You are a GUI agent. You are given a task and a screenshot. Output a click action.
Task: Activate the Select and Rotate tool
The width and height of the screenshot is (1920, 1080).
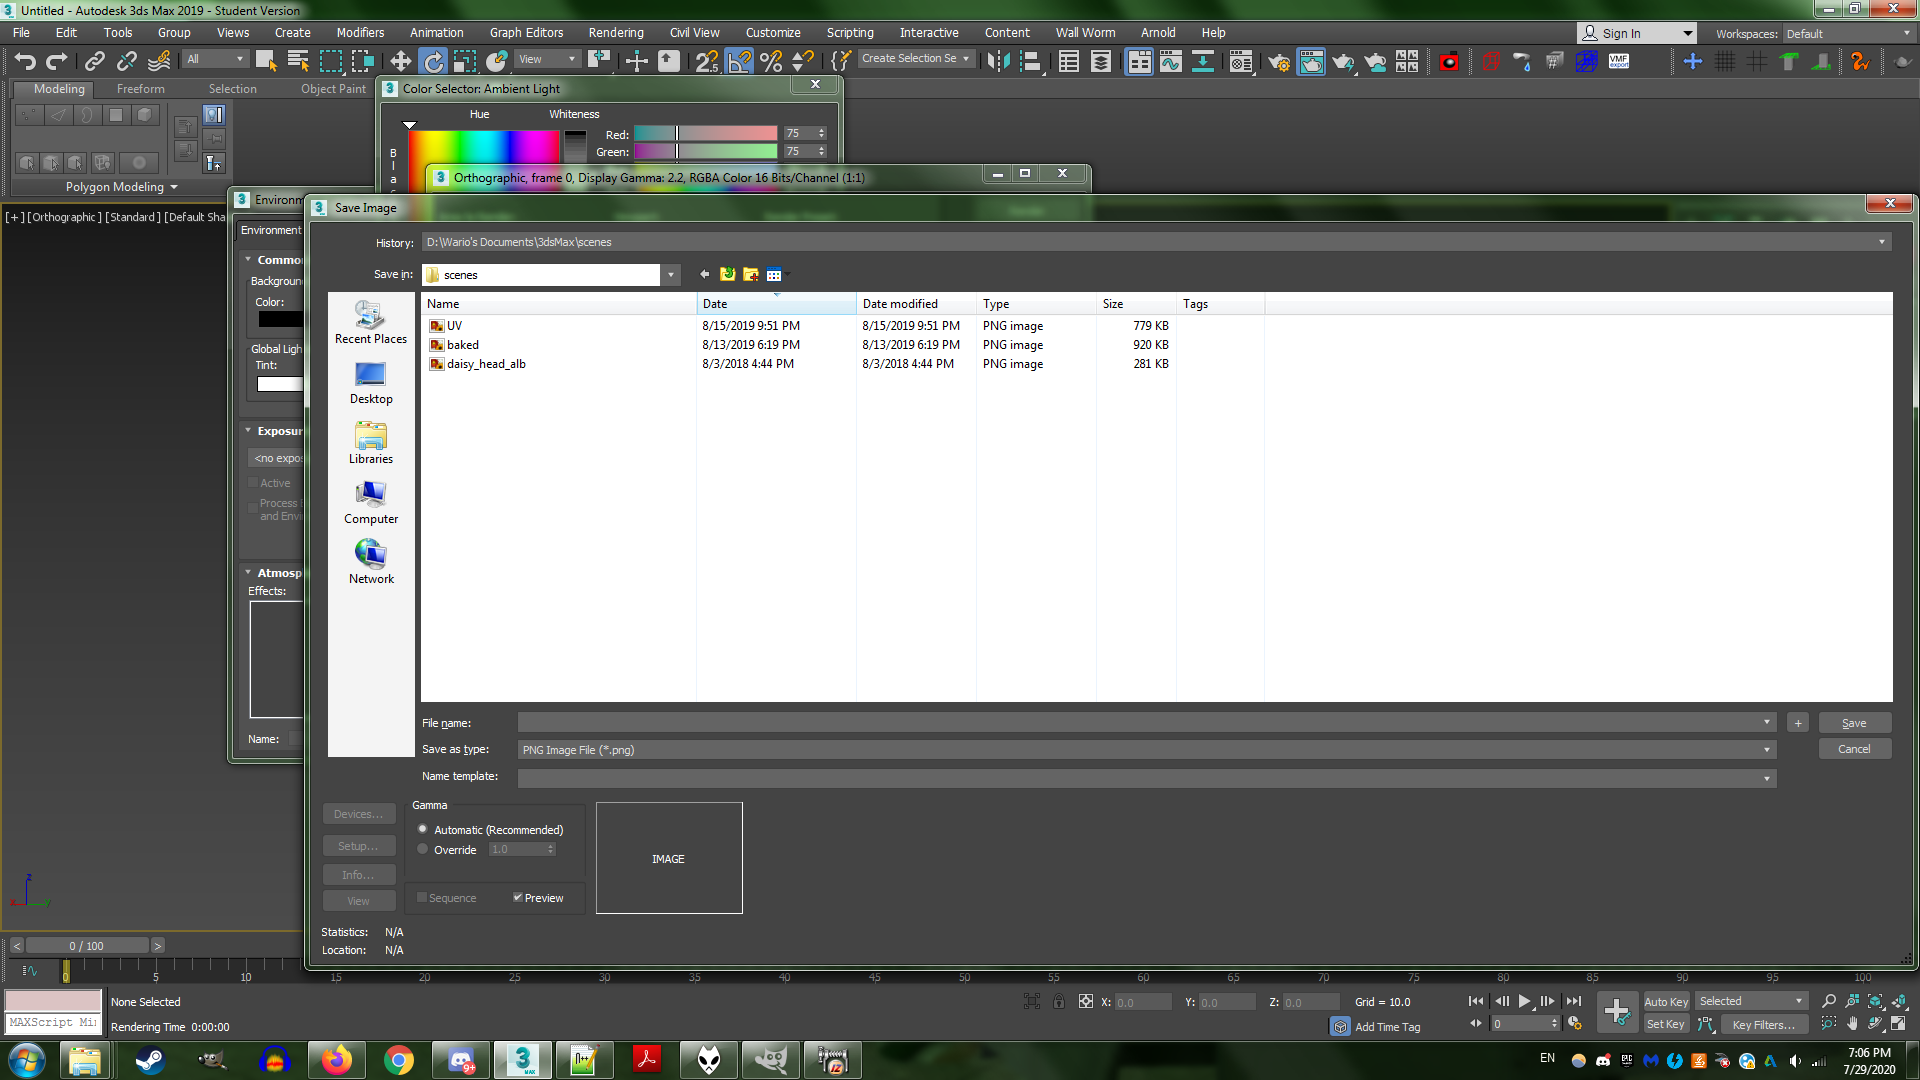click(433, 61)
